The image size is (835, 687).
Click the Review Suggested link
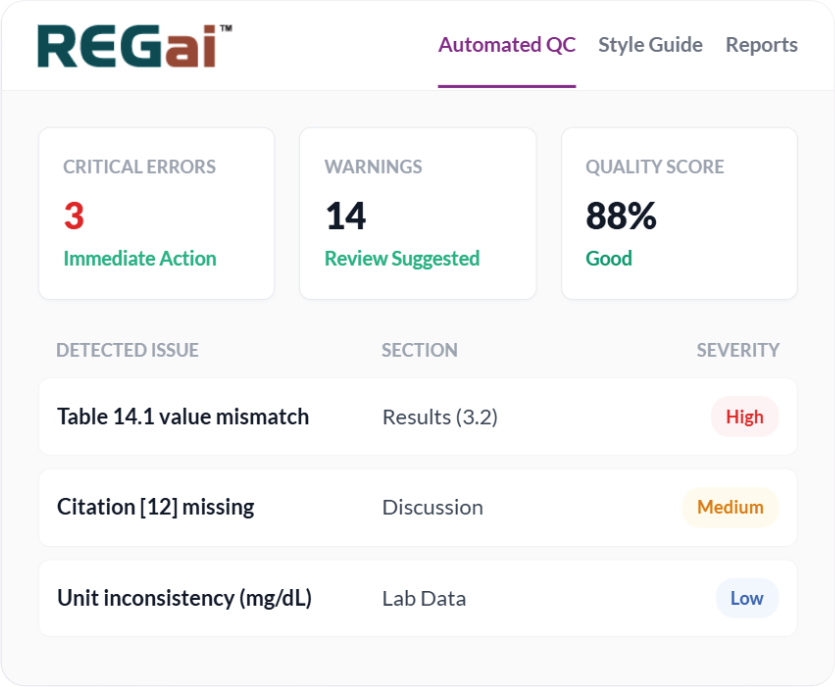(401, 258)
